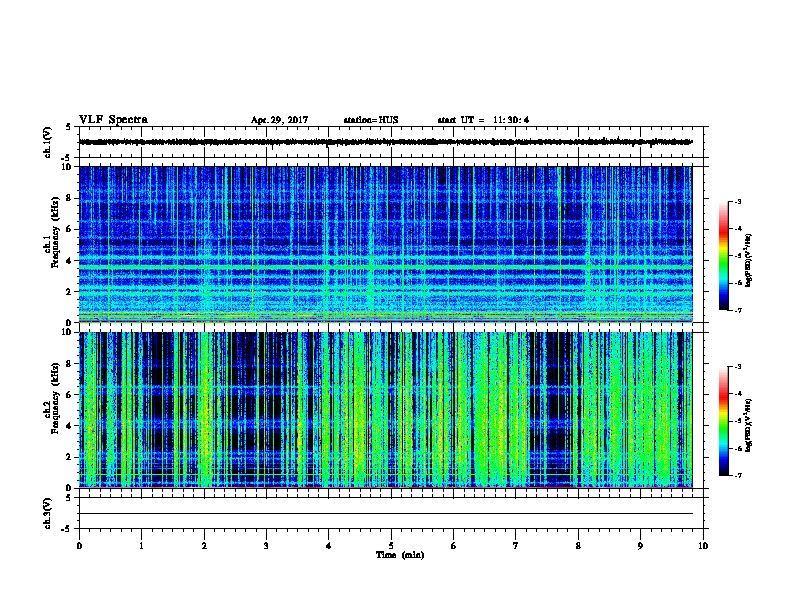Select the start UT 11:30:4 label
The image size is (792, 612).
[x=483, y=120]
